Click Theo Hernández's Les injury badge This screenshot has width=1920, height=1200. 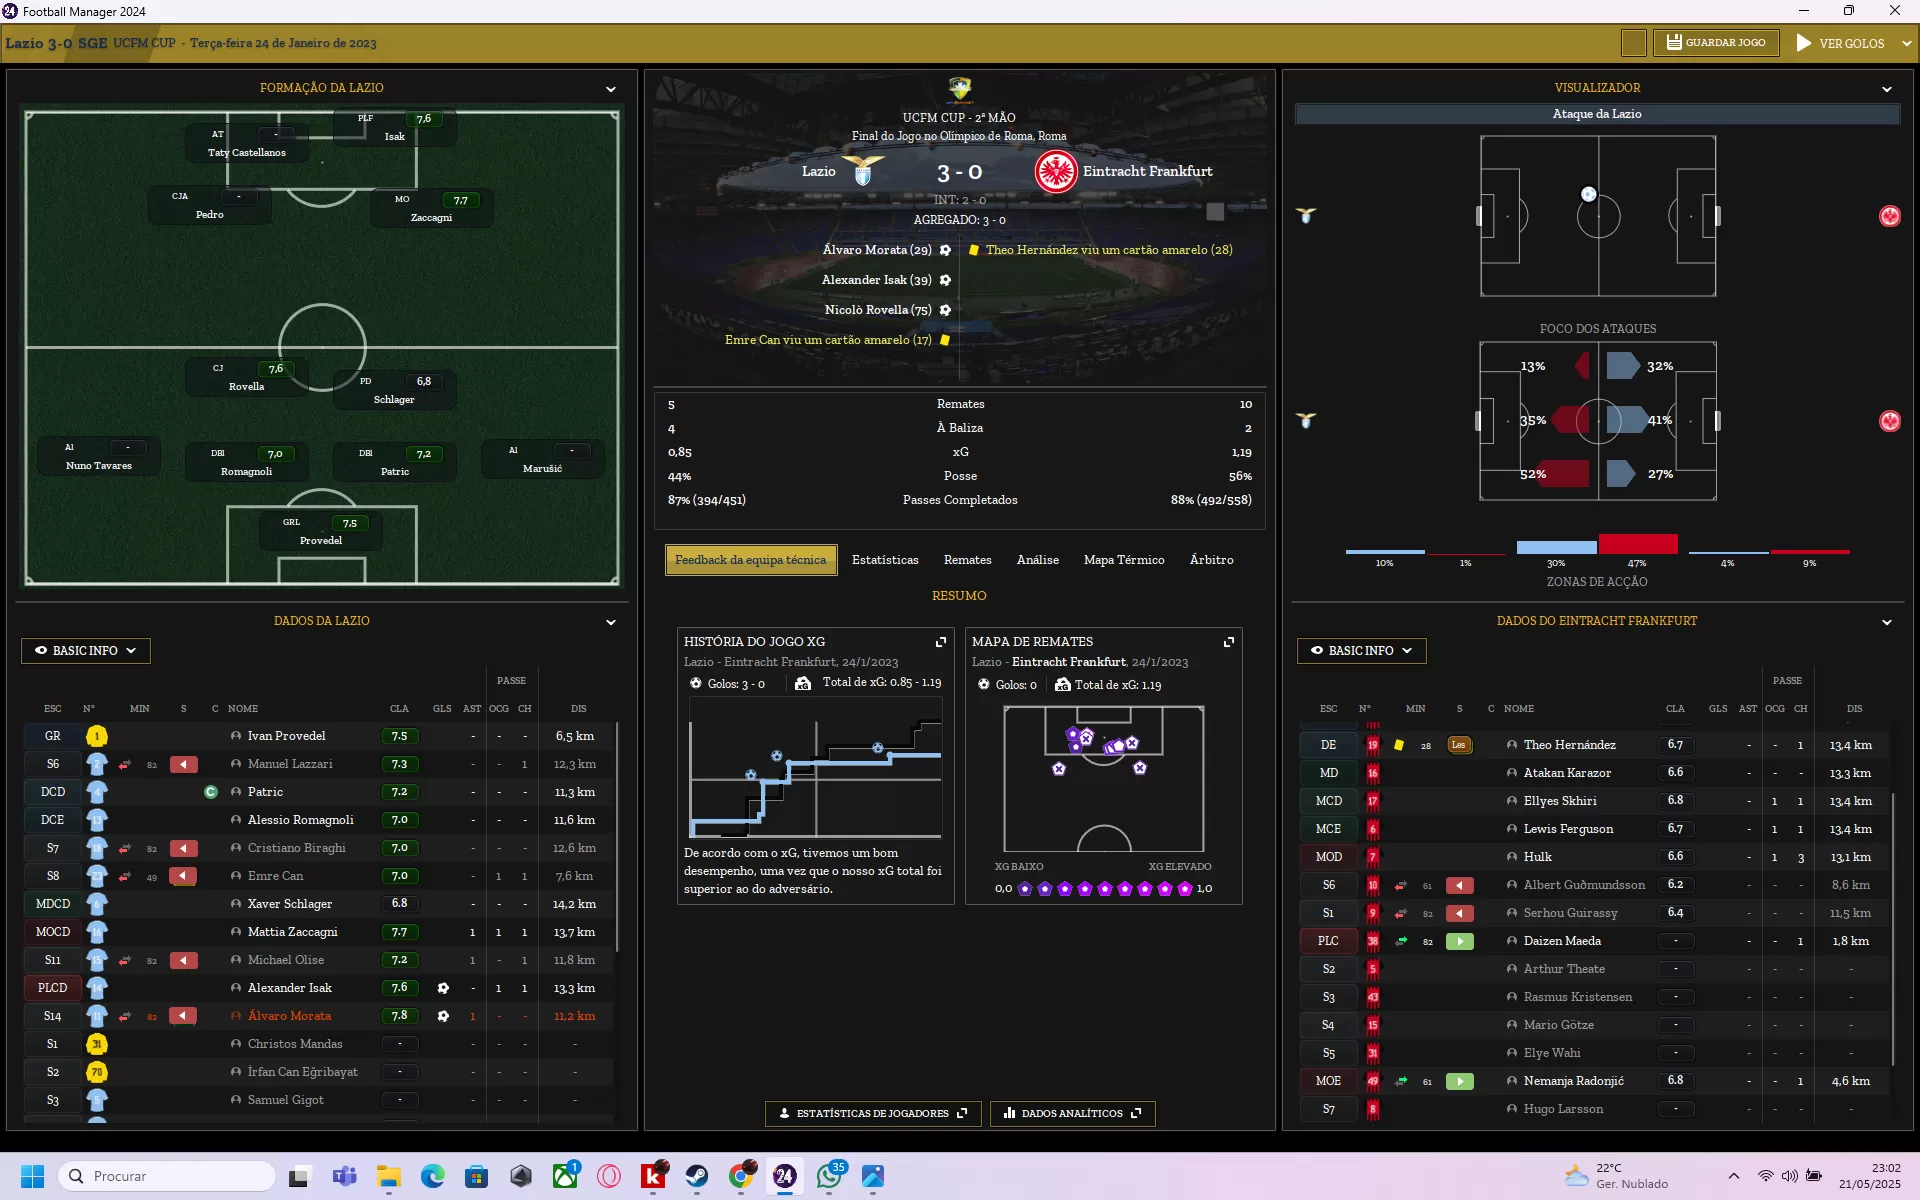point(1459,745)
